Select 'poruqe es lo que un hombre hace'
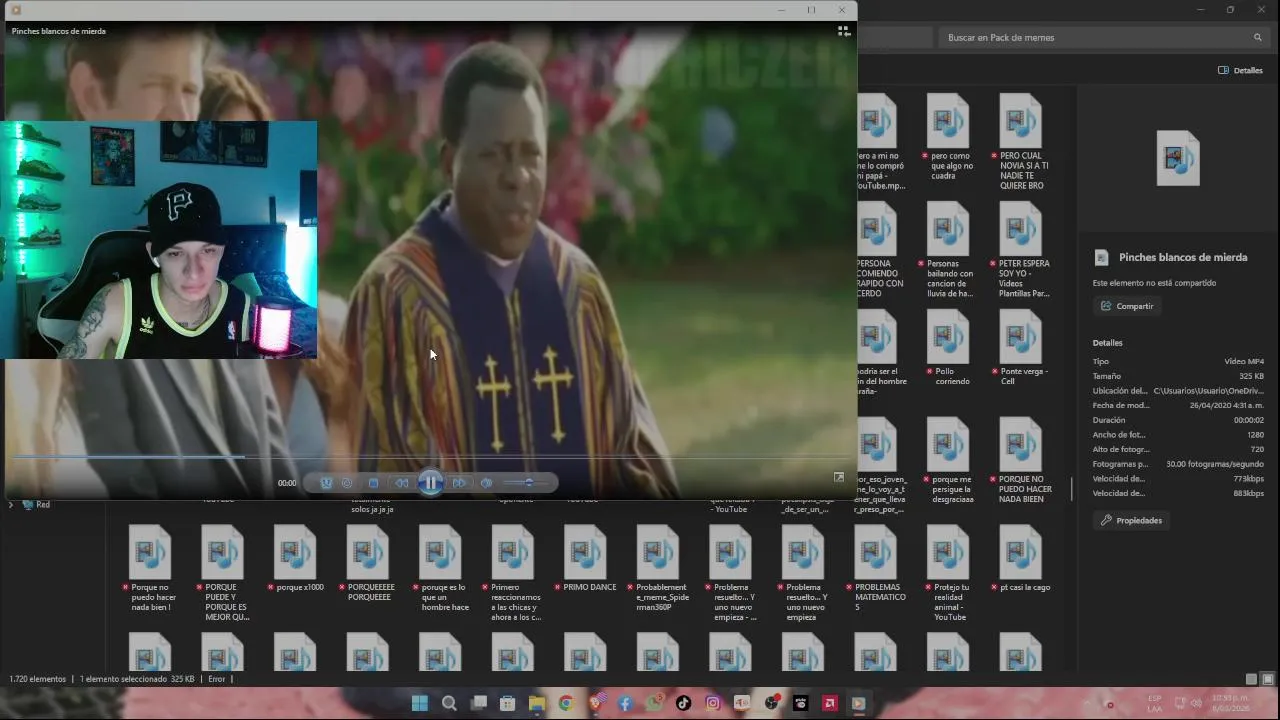This screenshot has width=1280, height=720. coord(440,568)
